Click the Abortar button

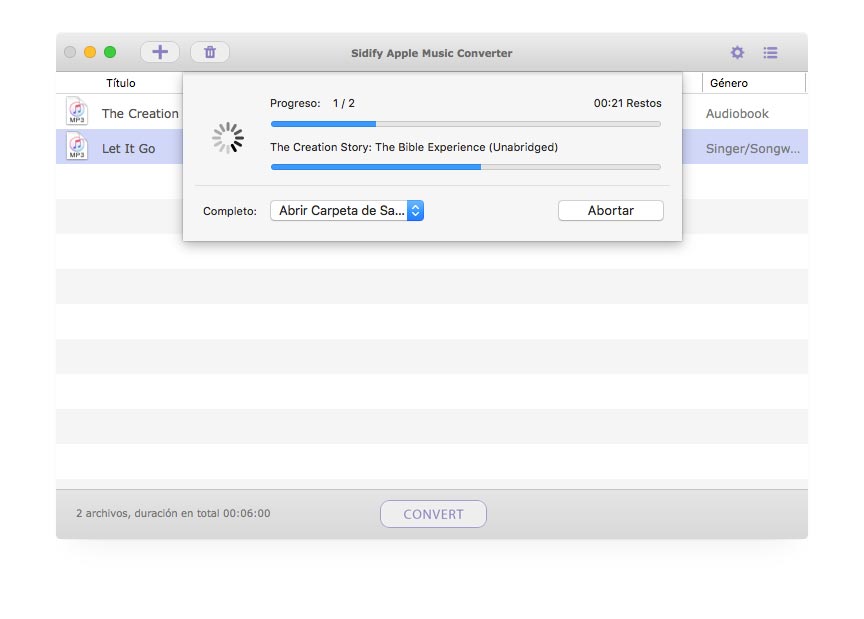click(611, 211)
